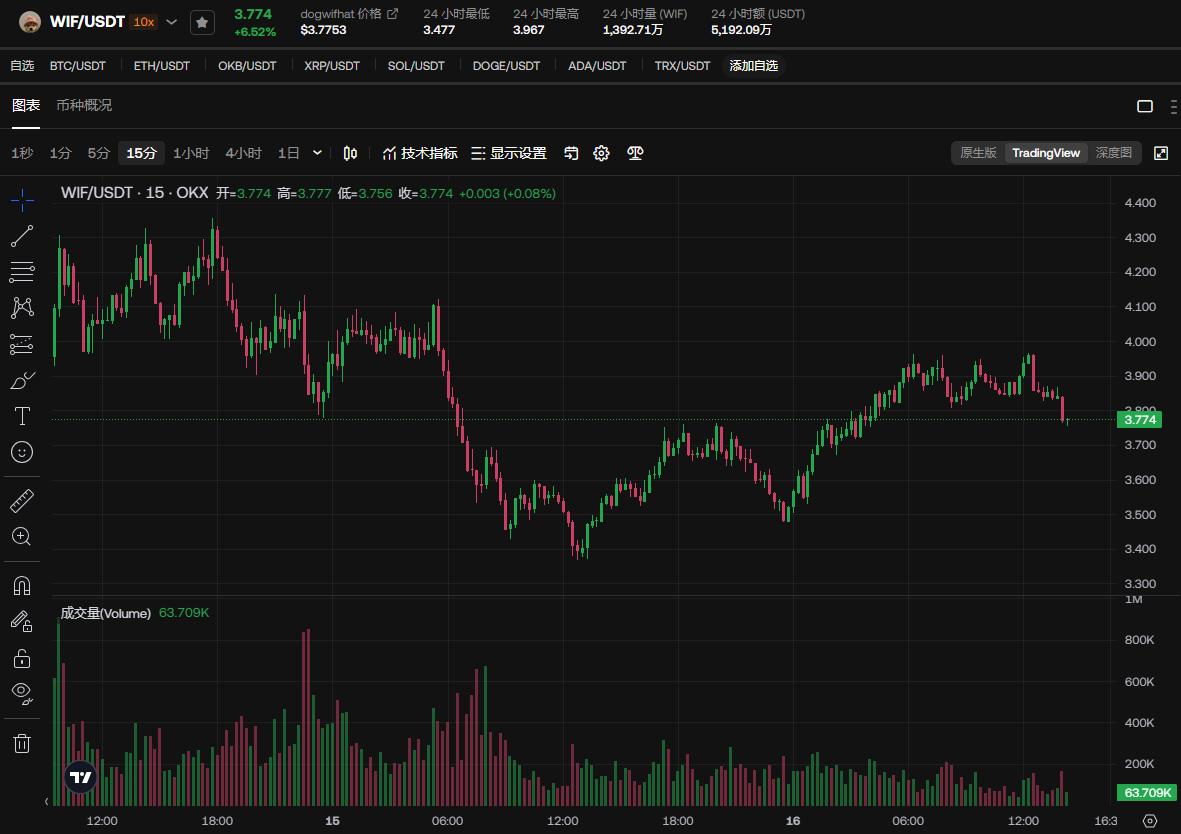This screenshot has height=834, width=1181.
Task: Click the zoom in magnifier tool
Action: [x=22, y=537]
